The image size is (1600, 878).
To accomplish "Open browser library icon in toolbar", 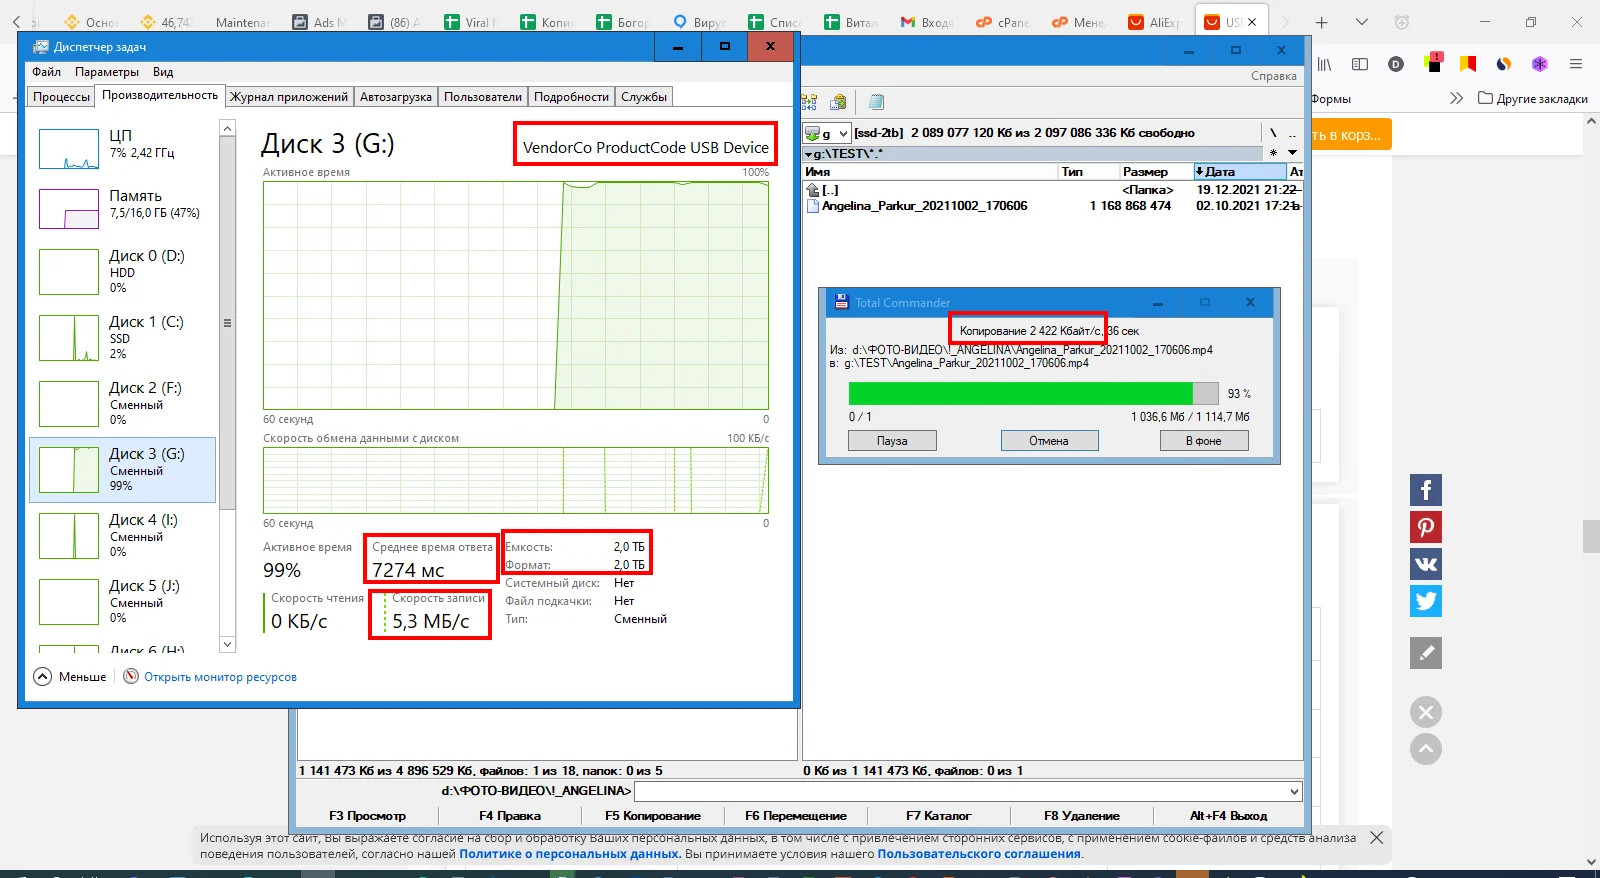I will point(1324,64).
